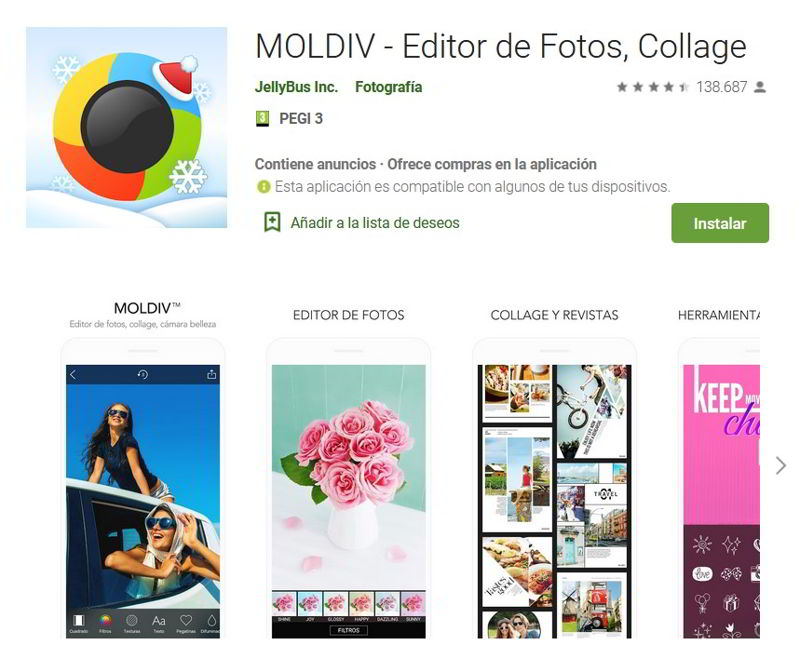Click the share icon in first screenshot
The width and height of the screenshot is (800, 672).
click(x=212, y=375)
